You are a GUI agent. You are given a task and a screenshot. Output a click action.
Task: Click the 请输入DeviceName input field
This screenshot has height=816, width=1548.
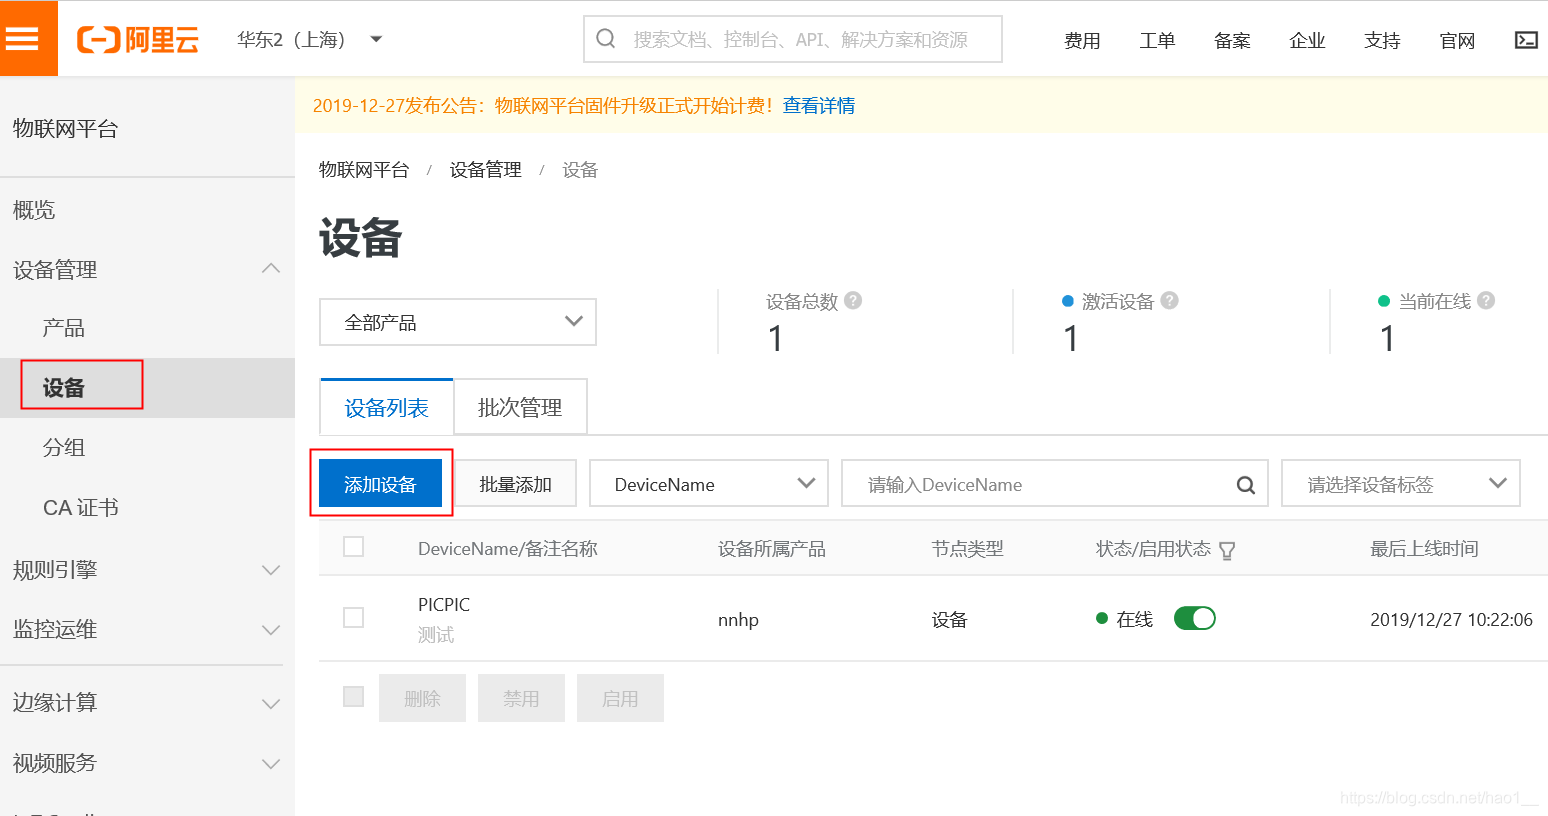(1055, 484)
